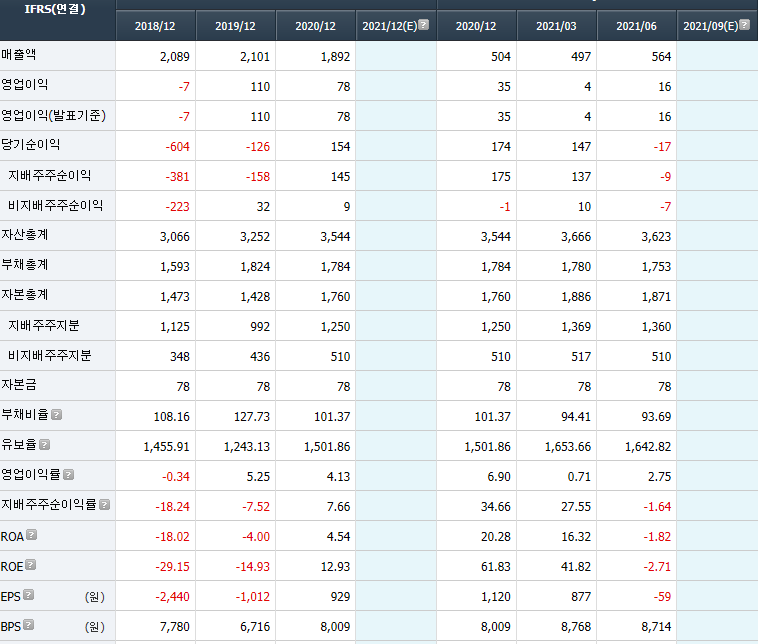
Task: Click the -18.02 ROA value
Action: click(x=173, y=537)
